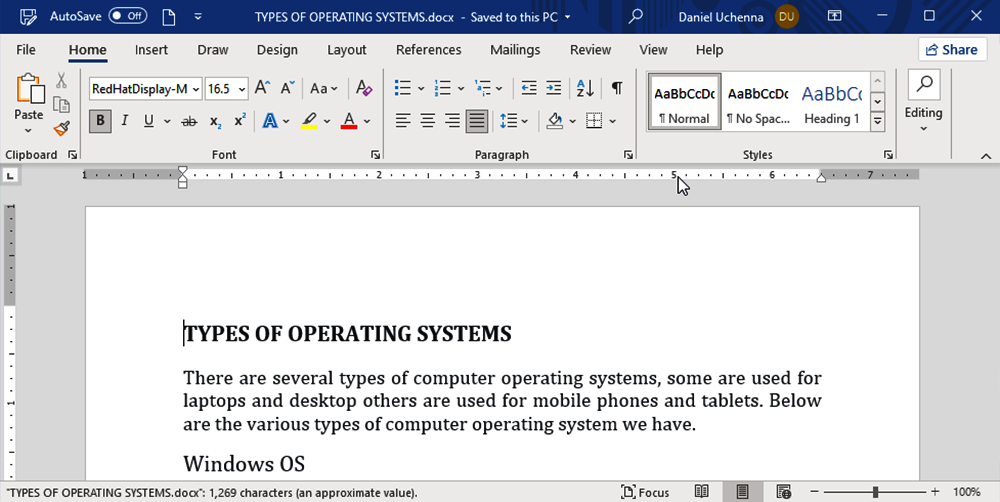Image resolution: width=1000 pixels, height=502 pixels.
Task: Open the search magnifier in title bar
Action: pos(635,17)
